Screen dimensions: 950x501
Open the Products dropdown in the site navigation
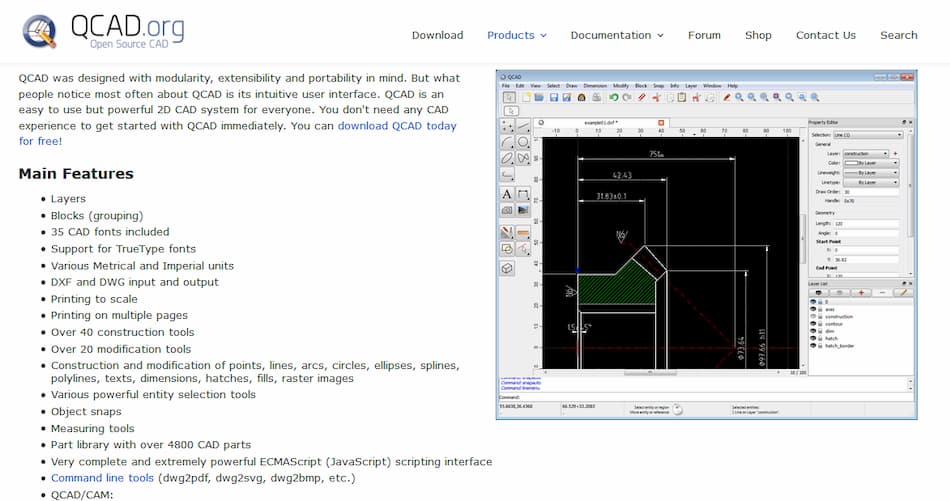(517, 35)
